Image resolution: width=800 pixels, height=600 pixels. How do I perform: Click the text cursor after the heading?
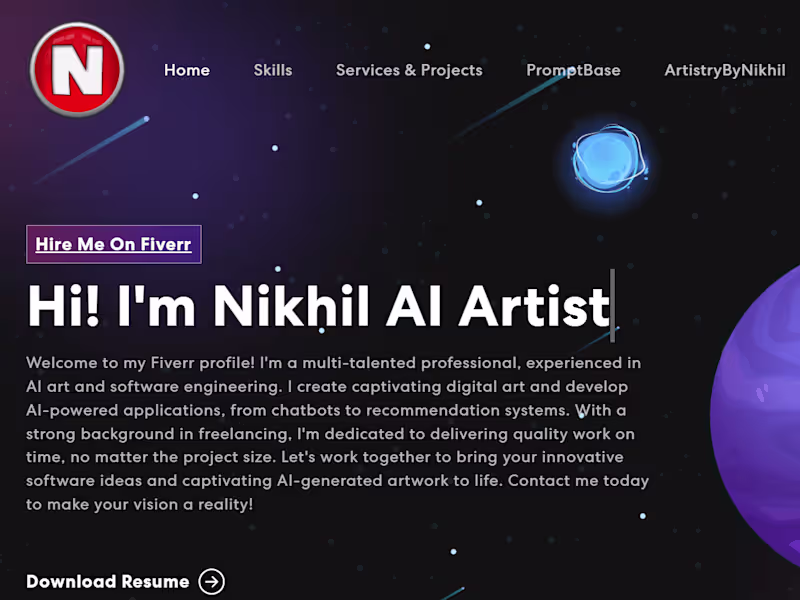point(611,307)
